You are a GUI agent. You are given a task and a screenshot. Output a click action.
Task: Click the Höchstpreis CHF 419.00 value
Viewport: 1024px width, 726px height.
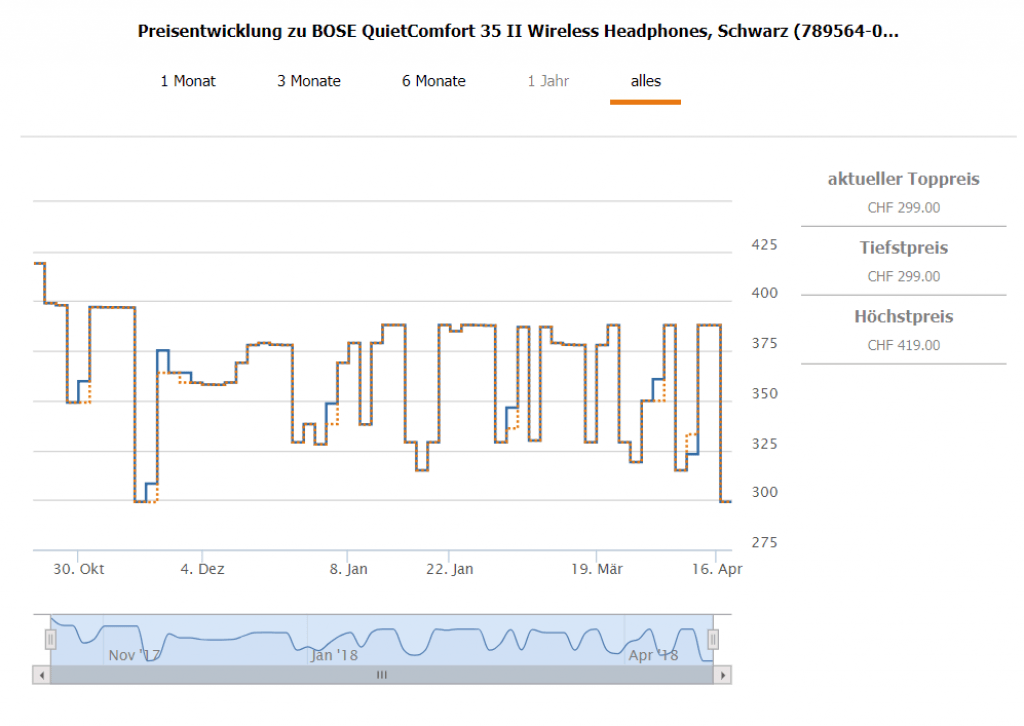click(x=904, y=345)
